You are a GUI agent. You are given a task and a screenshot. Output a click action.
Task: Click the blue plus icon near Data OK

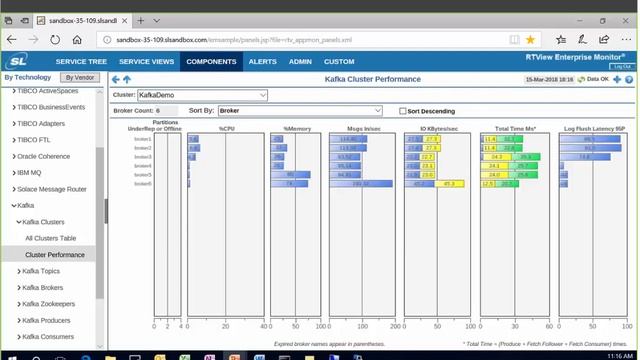pyautogui.click(x=617, y=79)
